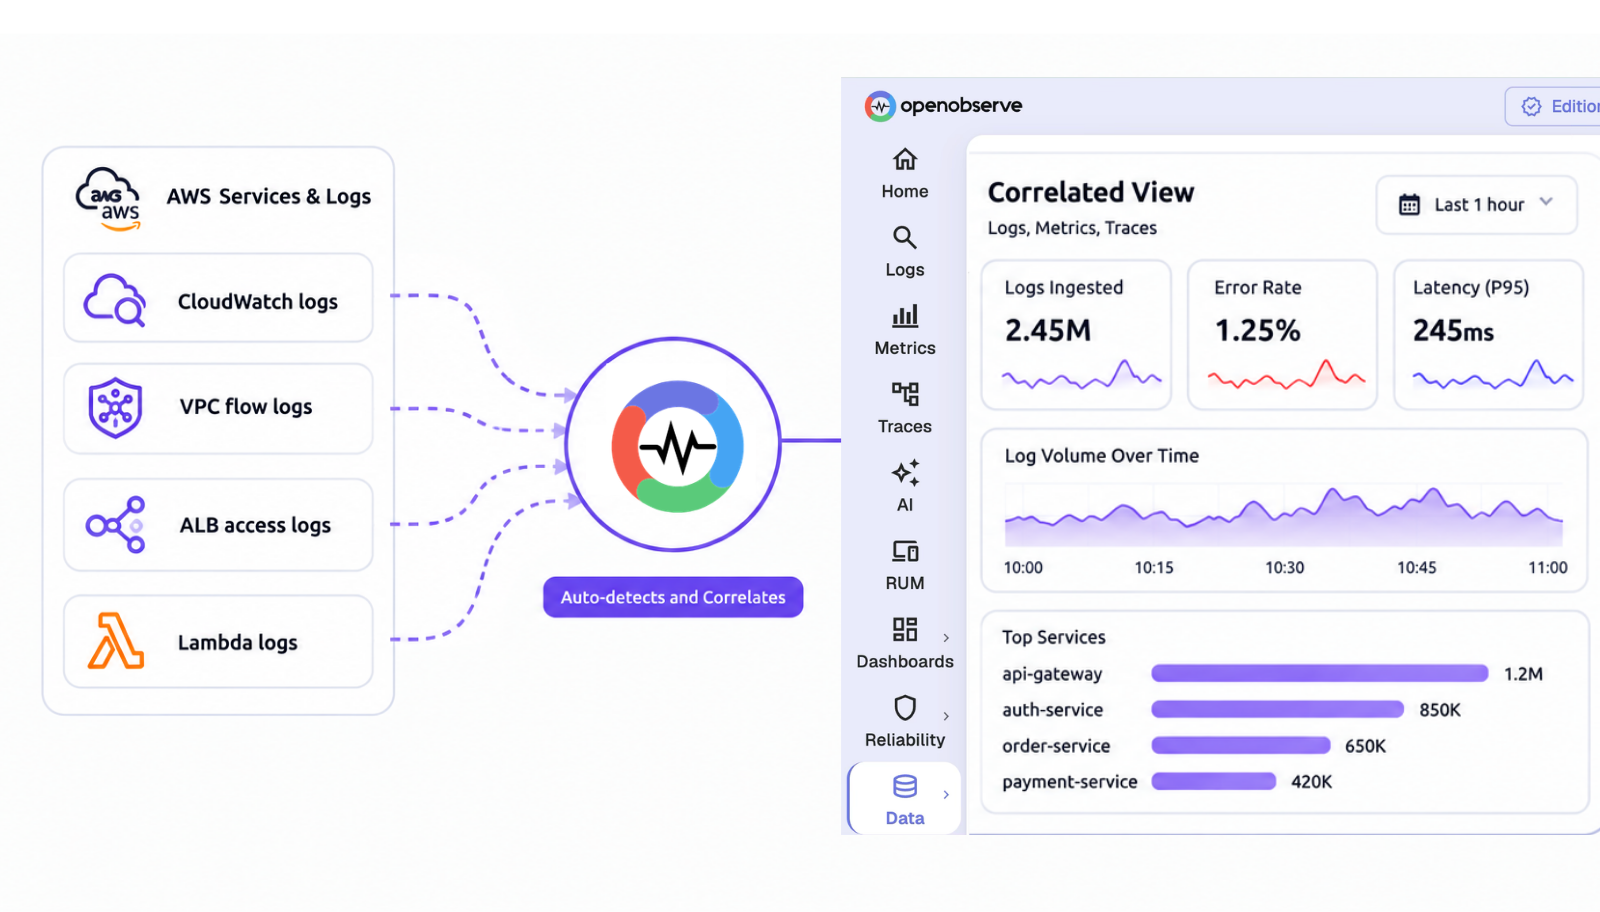
Task: Click the 1.2M api-gateway count
Action: (x=1523, y=674)
